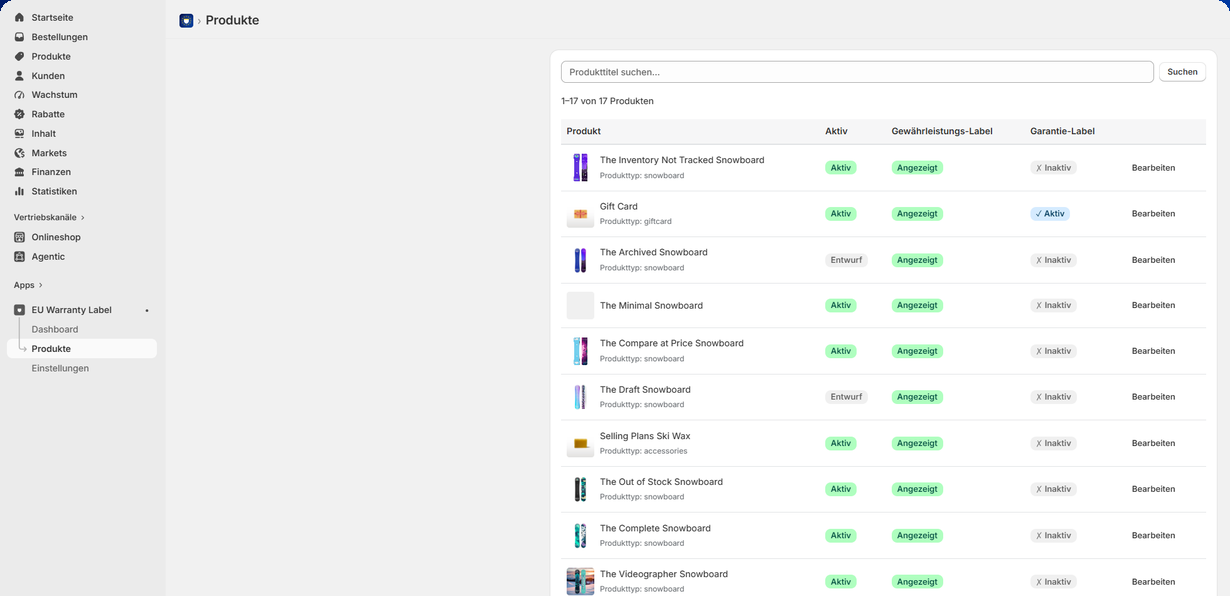Click the Rabatte discount icon

20,114
